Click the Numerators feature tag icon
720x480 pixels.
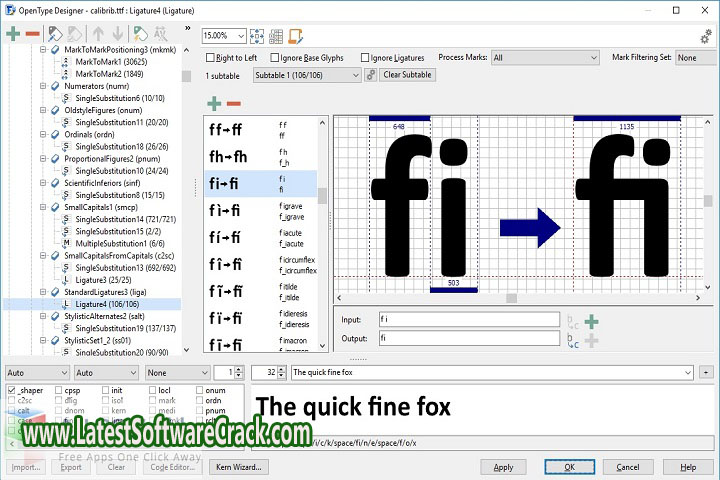click(x=56, y=86)
